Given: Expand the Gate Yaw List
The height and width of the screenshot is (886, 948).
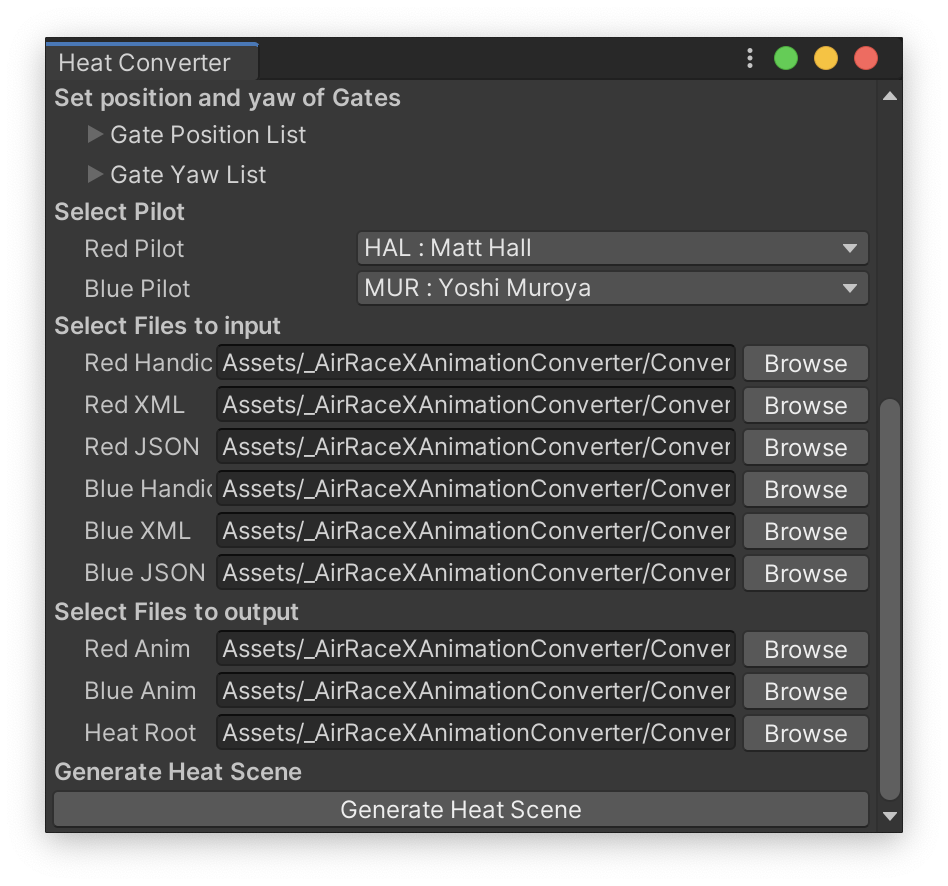Looking at the screenshot, I should (x=95, y=174).
